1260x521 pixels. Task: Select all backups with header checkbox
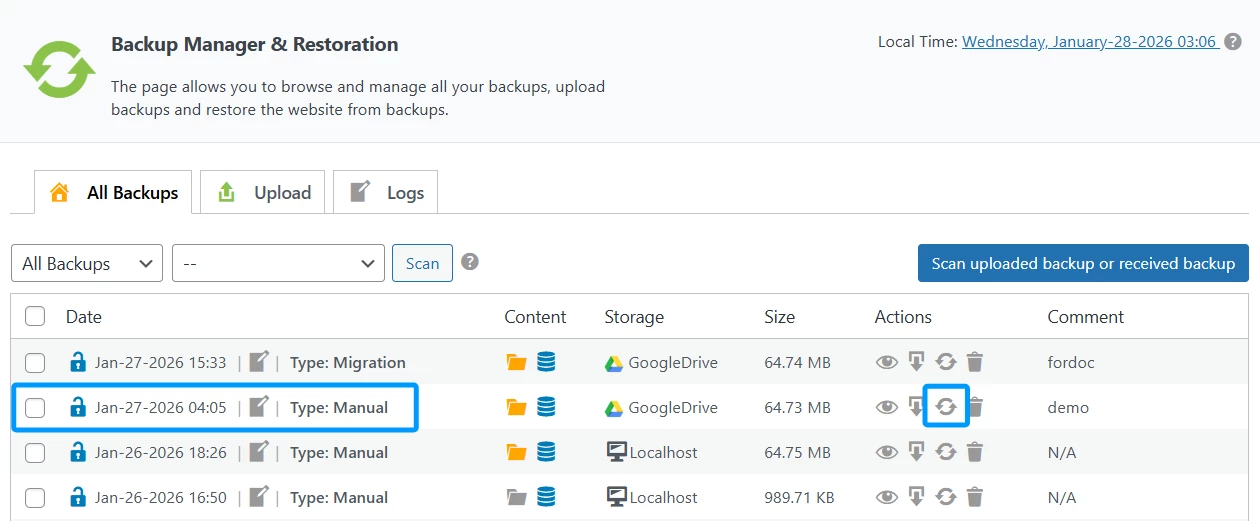pyautogui.click(x=35, y=316)
